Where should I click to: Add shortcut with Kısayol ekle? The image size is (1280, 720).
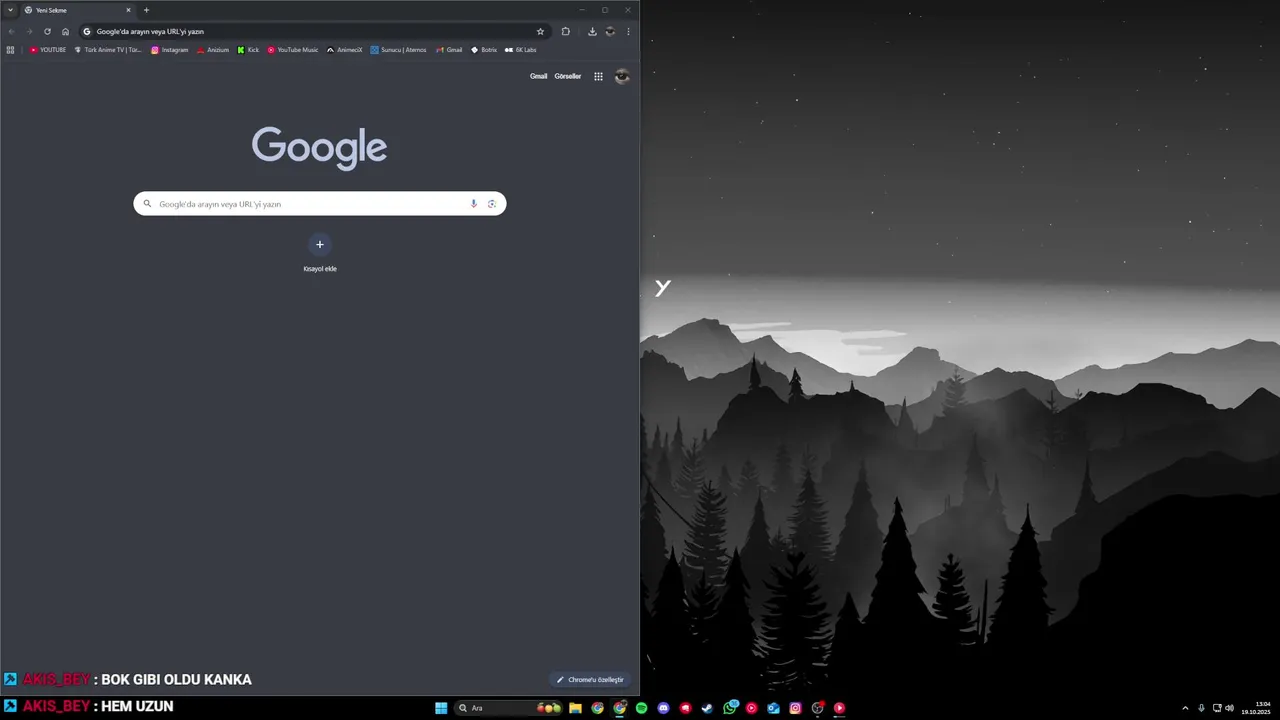click(320, 253)
